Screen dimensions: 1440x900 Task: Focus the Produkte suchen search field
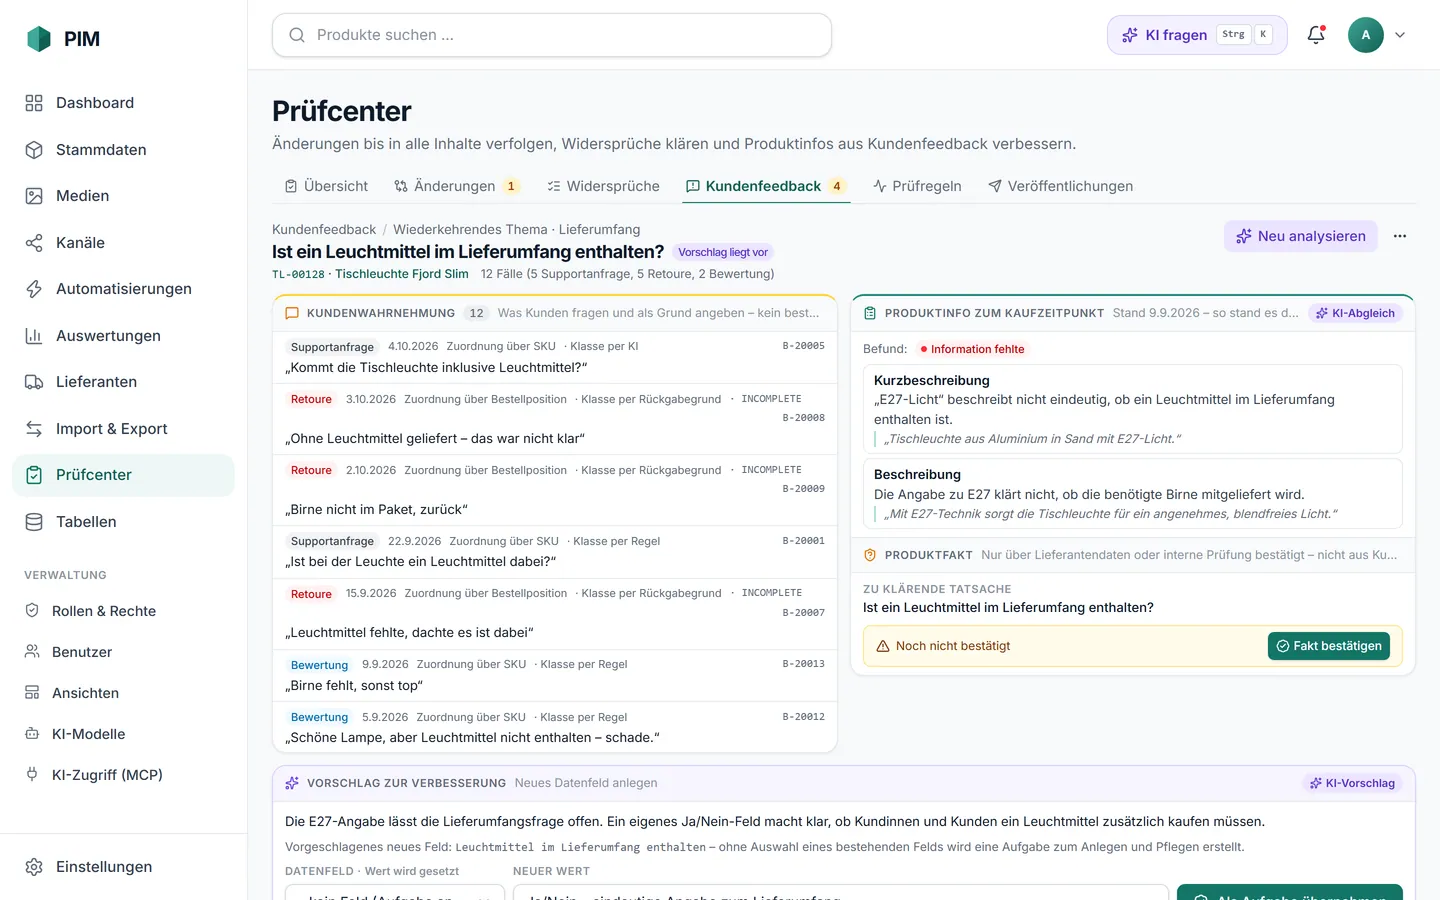tap(552, 35)
